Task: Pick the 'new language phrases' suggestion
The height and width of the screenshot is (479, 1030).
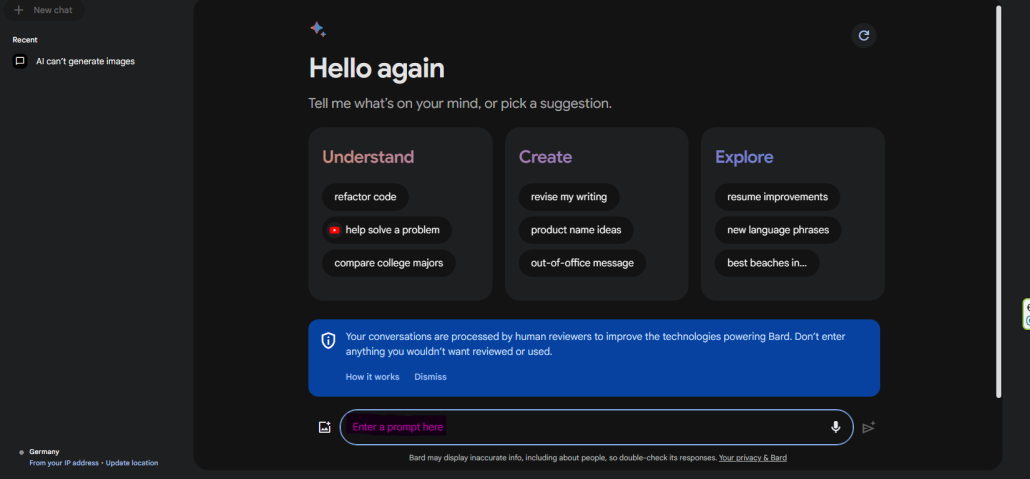Action: coord(778,230)
